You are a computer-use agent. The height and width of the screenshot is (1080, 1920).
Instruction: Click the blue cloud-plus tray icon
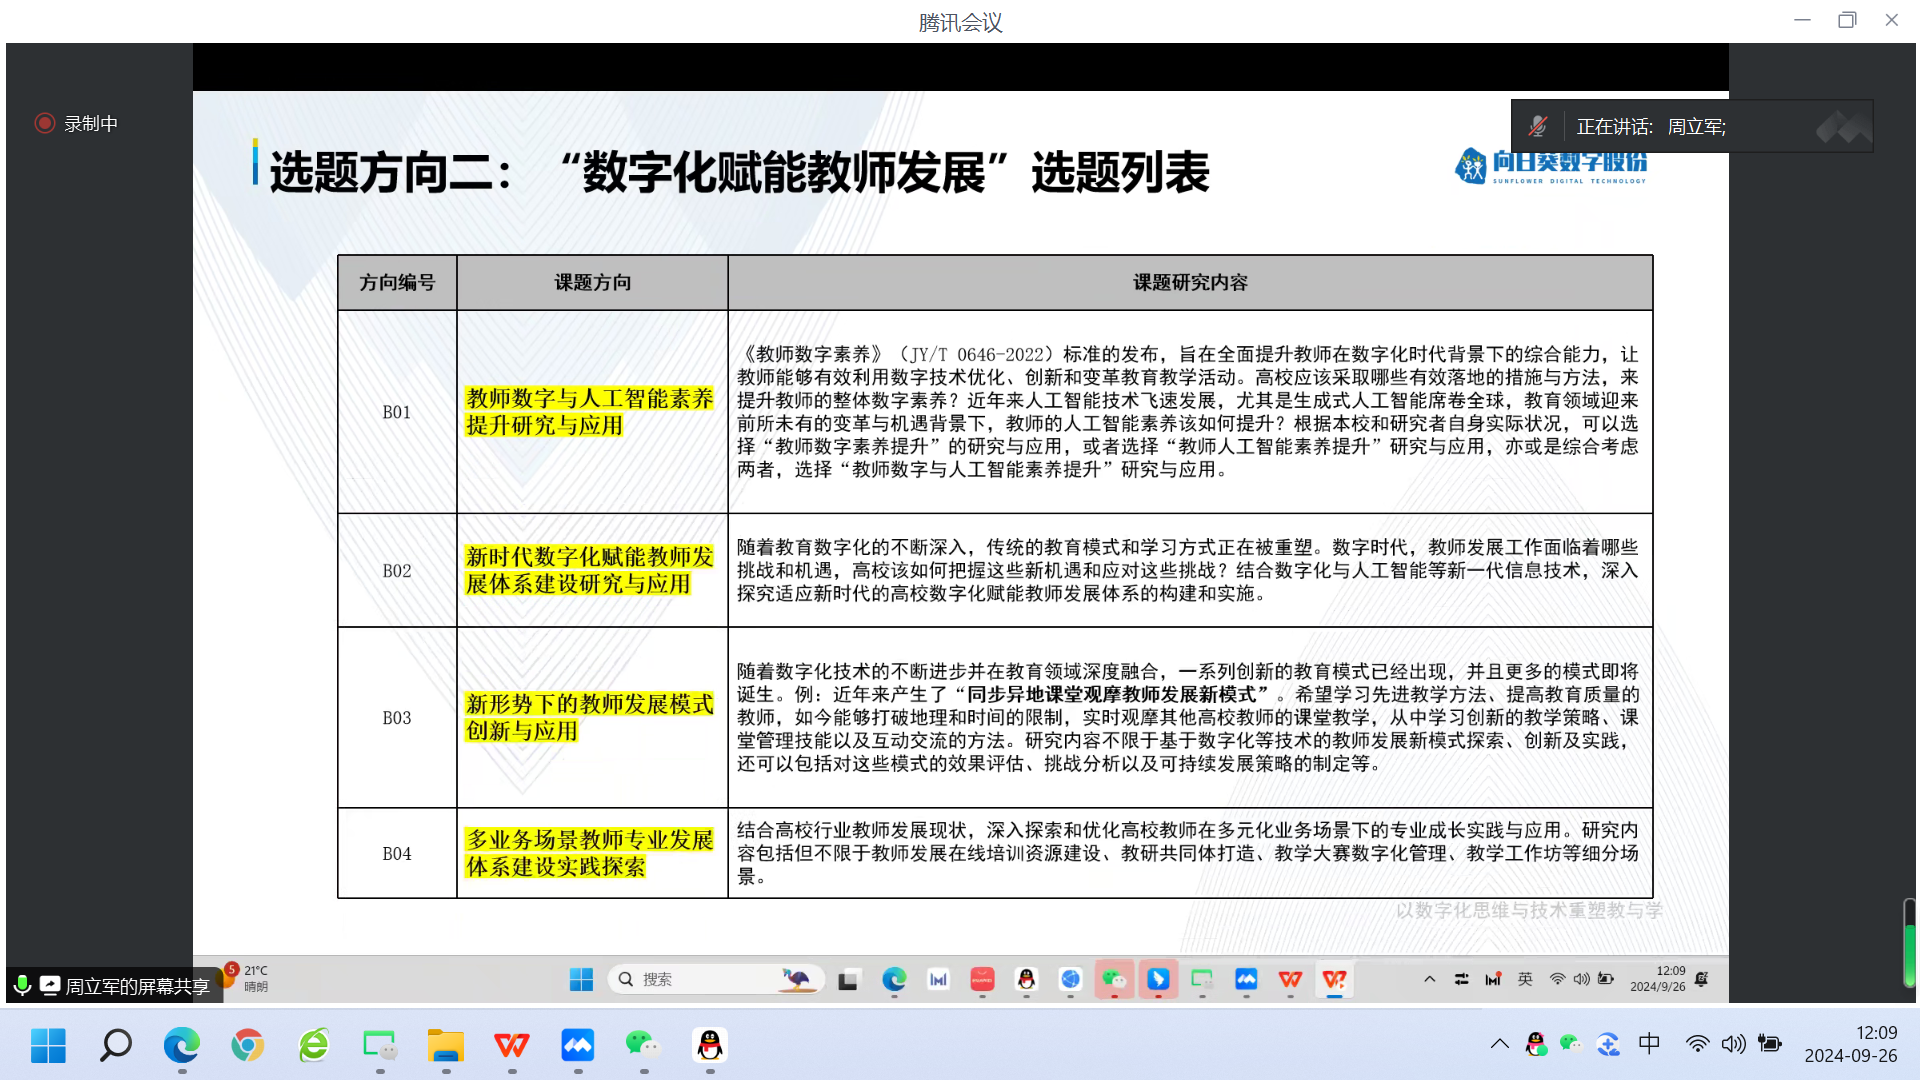[x=1608, y=1044]
